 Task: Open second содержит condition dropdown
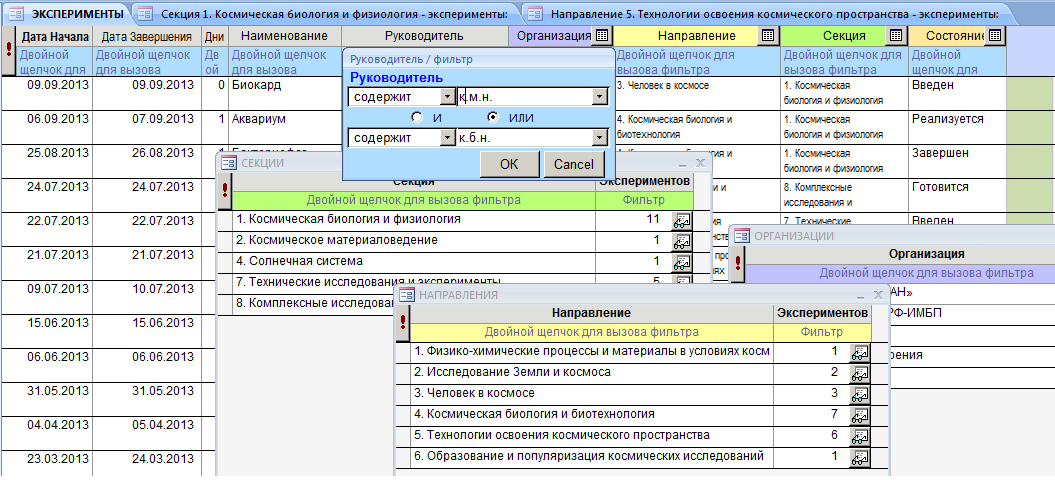[447, 138]
